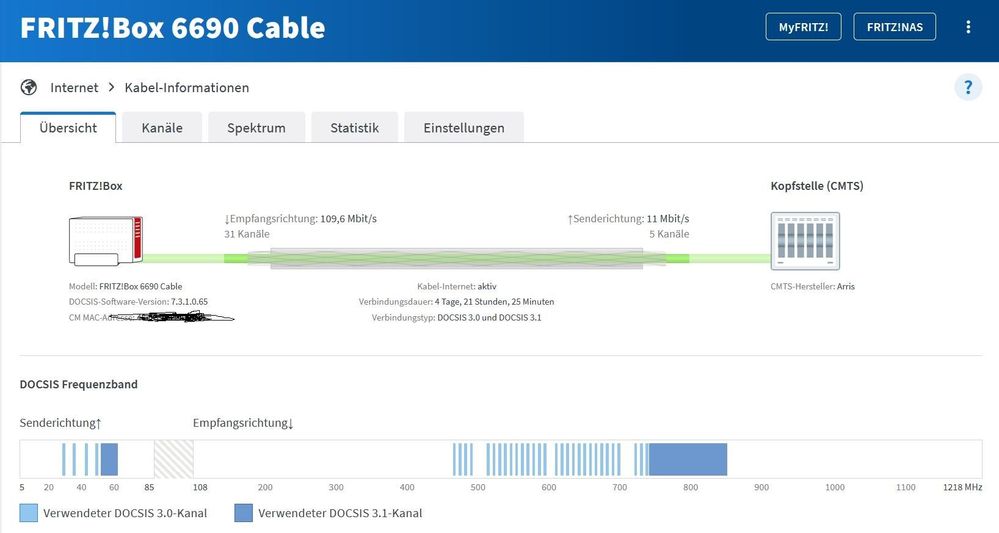Click the breadcrumb chevron after Internet

(112, 88)
